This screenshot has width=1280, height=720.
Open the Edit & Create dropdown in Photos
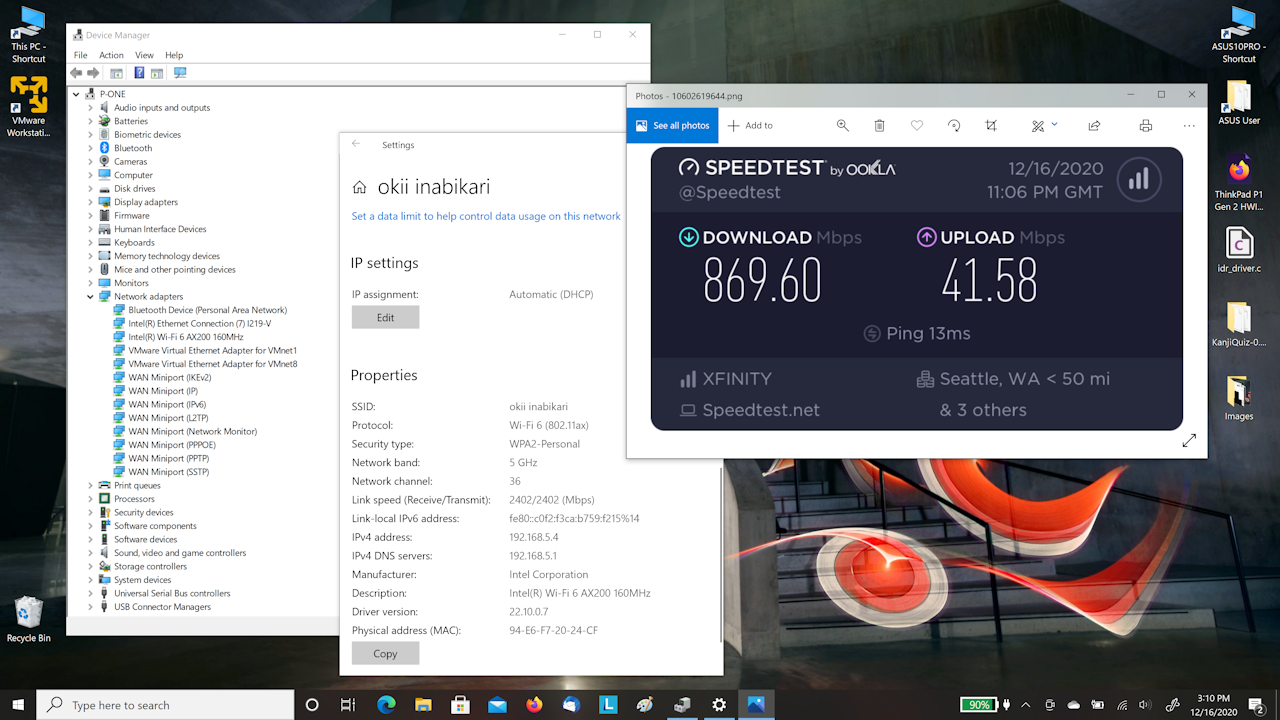(1045, 125)
